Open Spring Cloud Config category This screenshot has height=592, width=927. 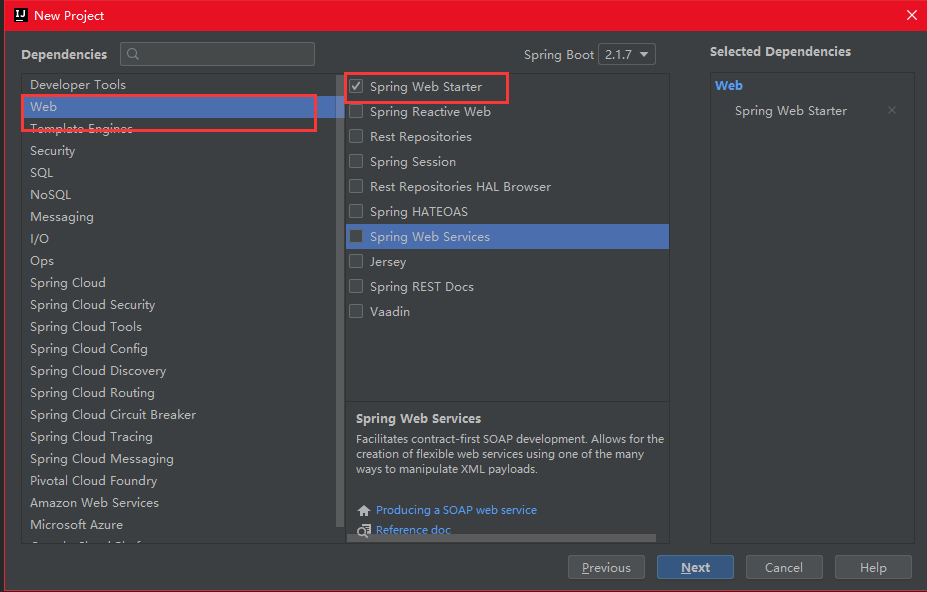179,348
